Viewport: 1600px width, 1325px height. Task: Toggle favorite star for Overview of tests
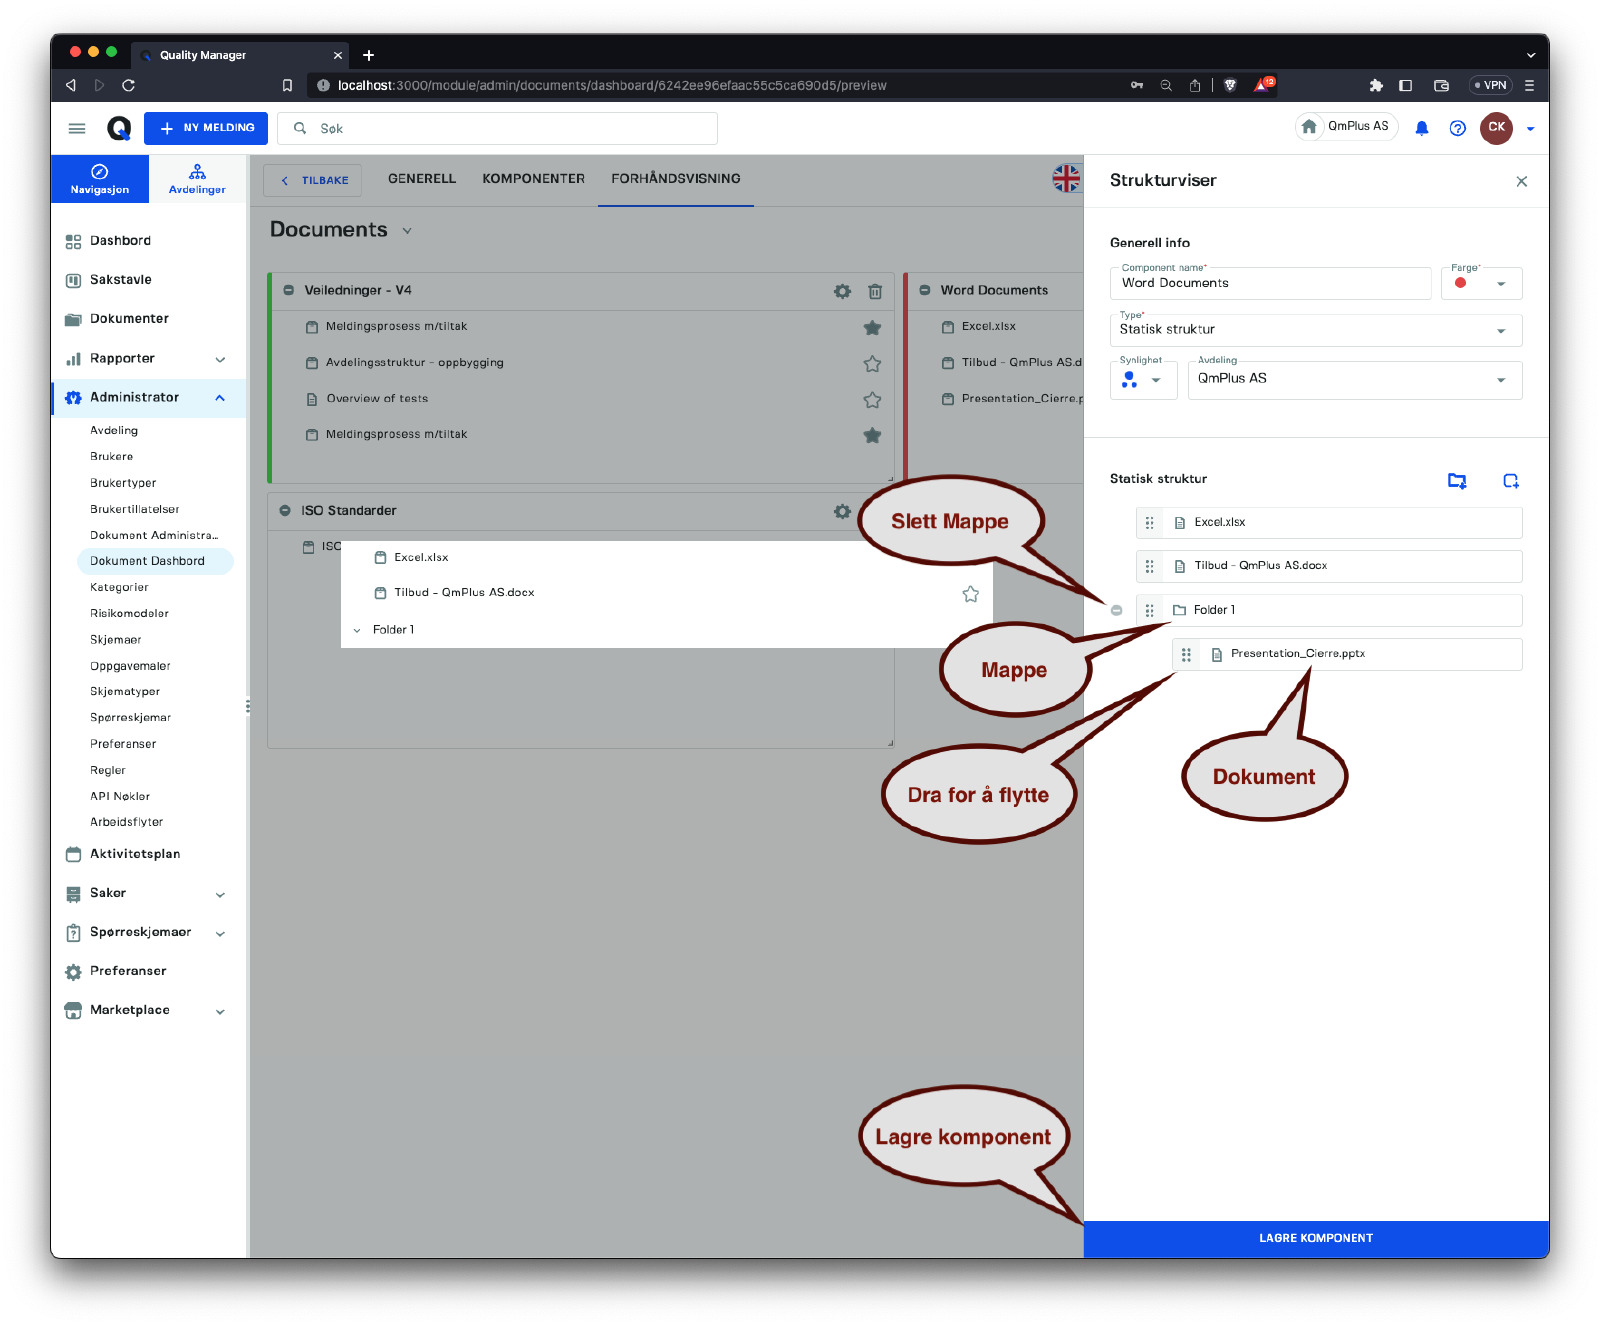(872, 400)
